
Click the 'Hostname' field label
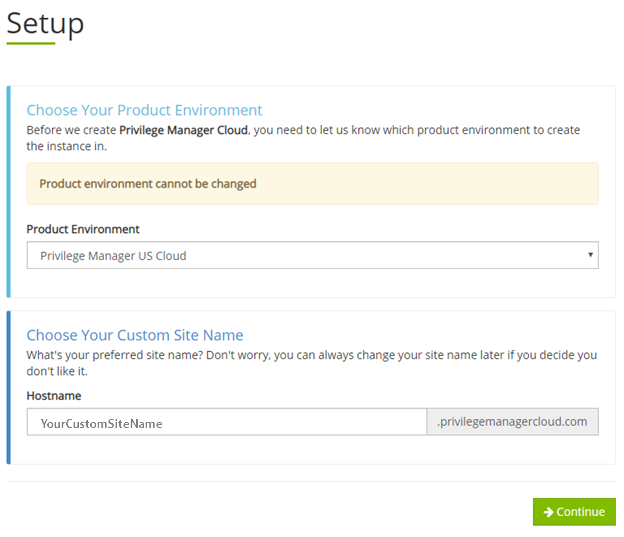click(x=56, y=396)
